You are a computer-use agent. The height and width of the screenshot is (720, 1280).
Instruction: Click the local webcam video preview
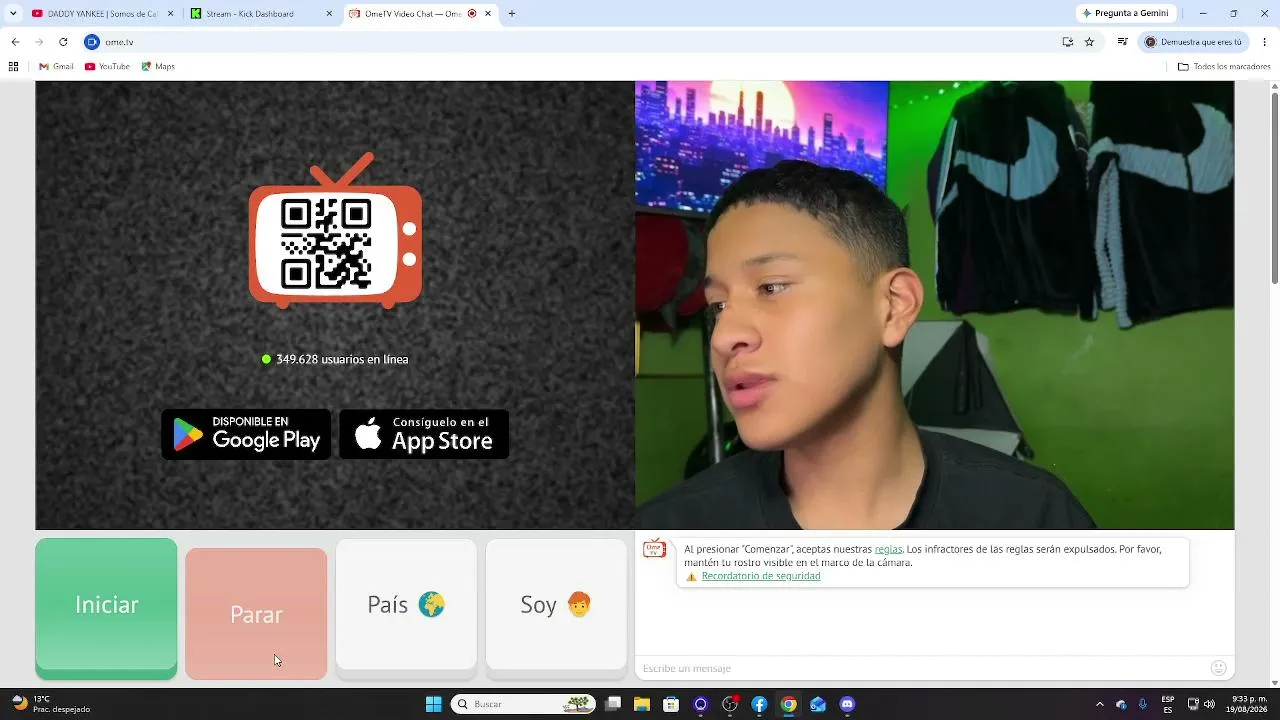934,305
